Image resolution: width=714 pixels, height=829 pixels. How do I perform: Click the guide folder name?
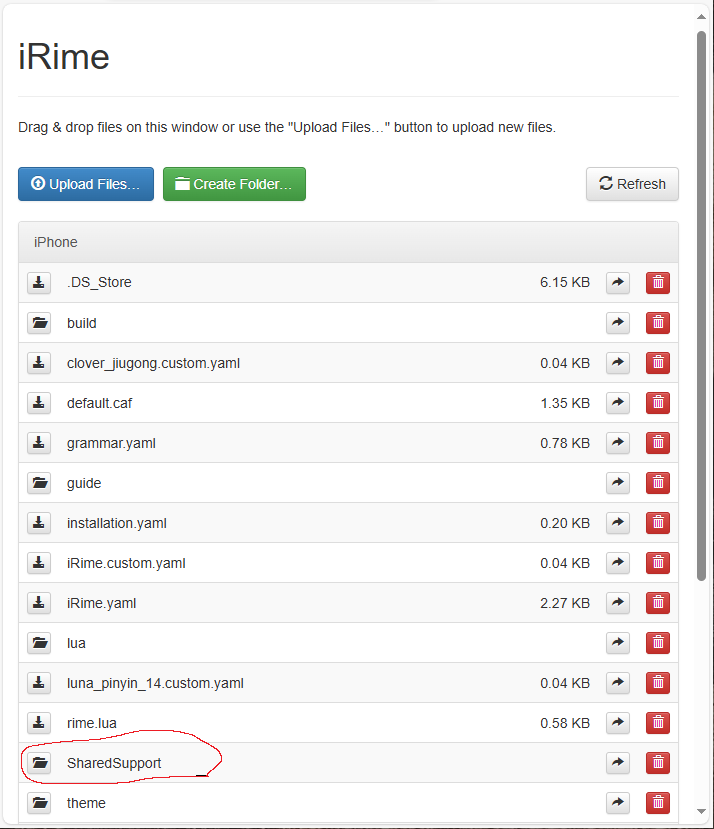coord(84,483)
